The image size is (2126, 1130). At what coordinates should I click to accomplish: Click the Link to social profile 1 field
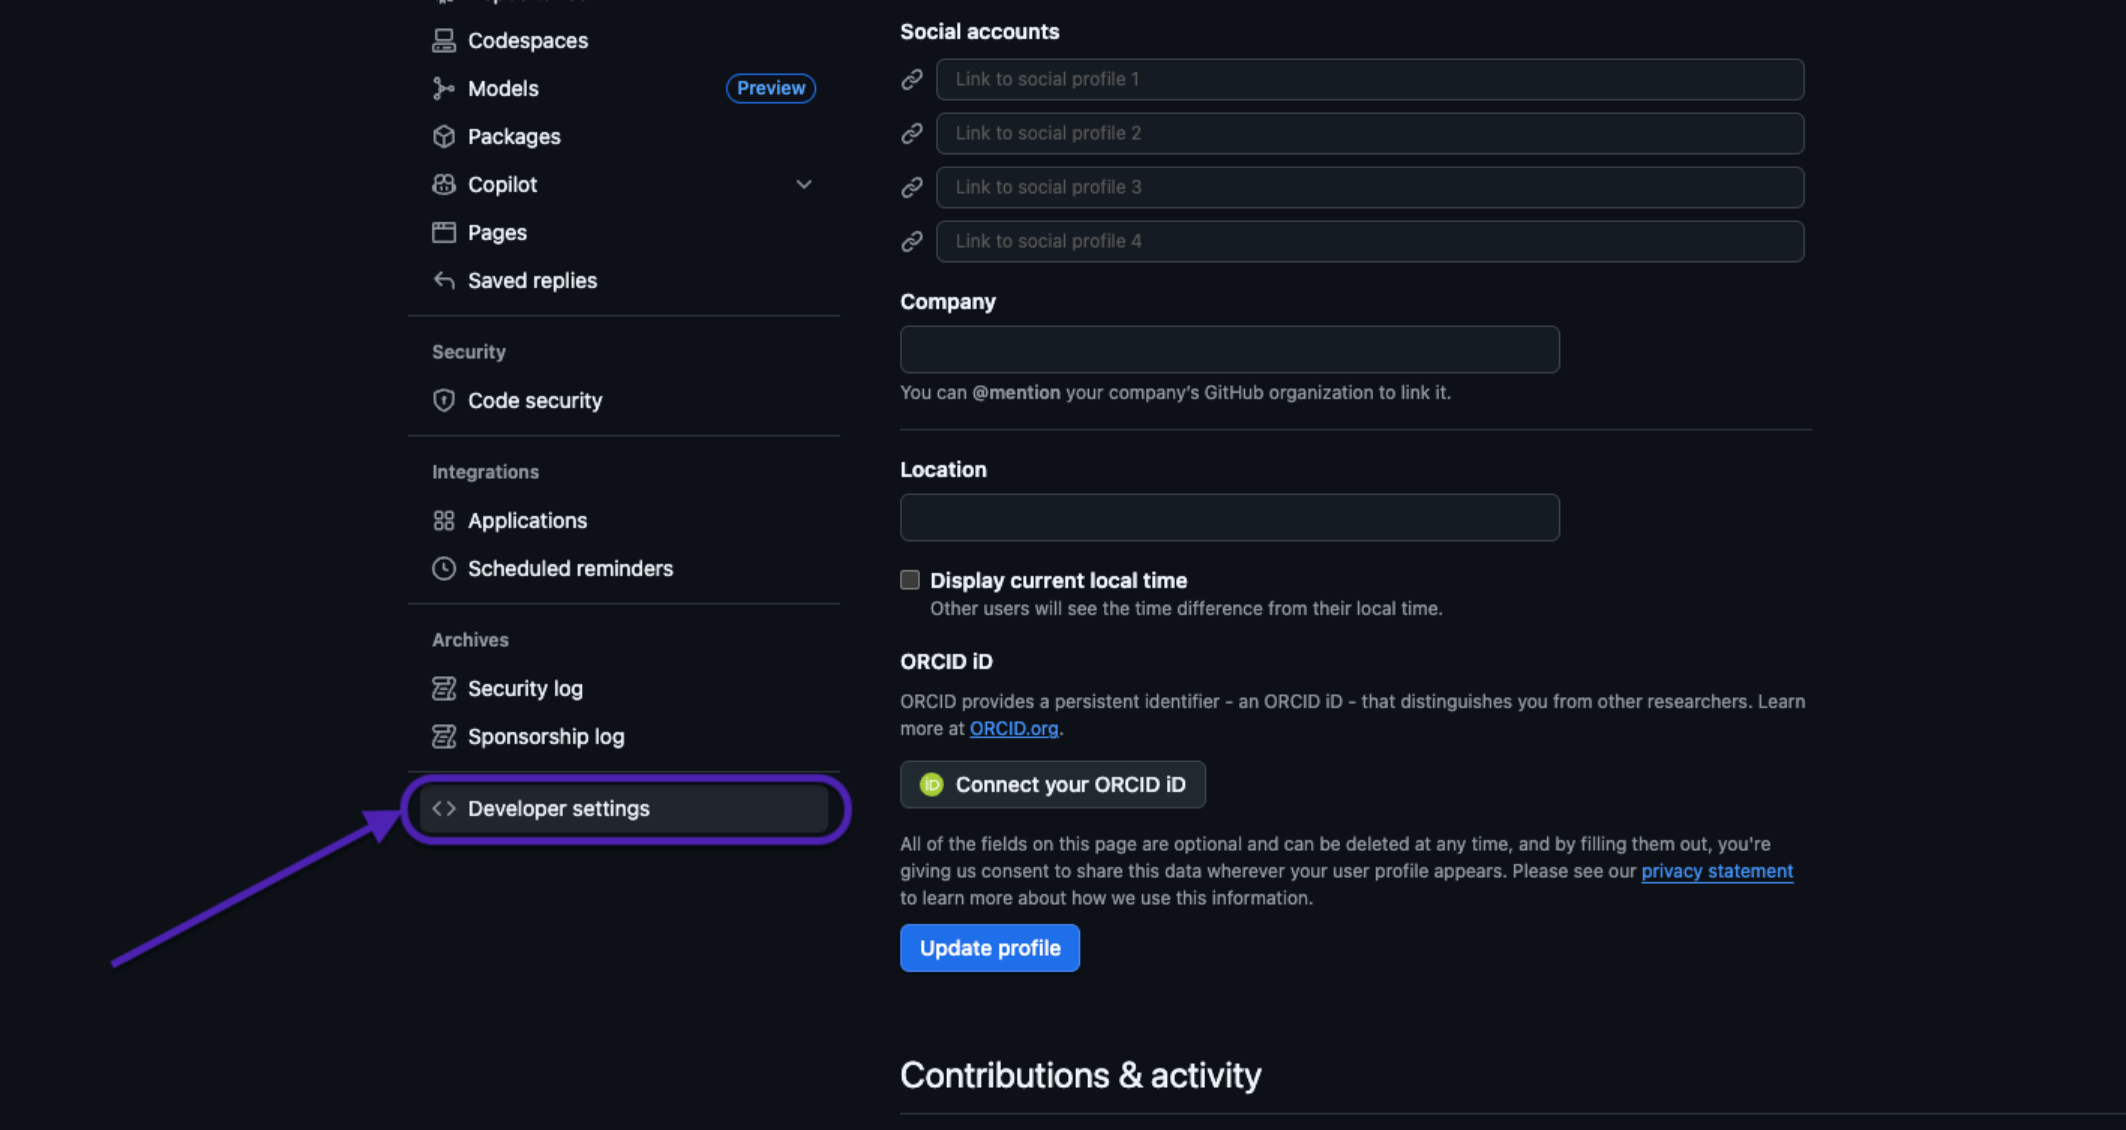tap(1369, 79)
